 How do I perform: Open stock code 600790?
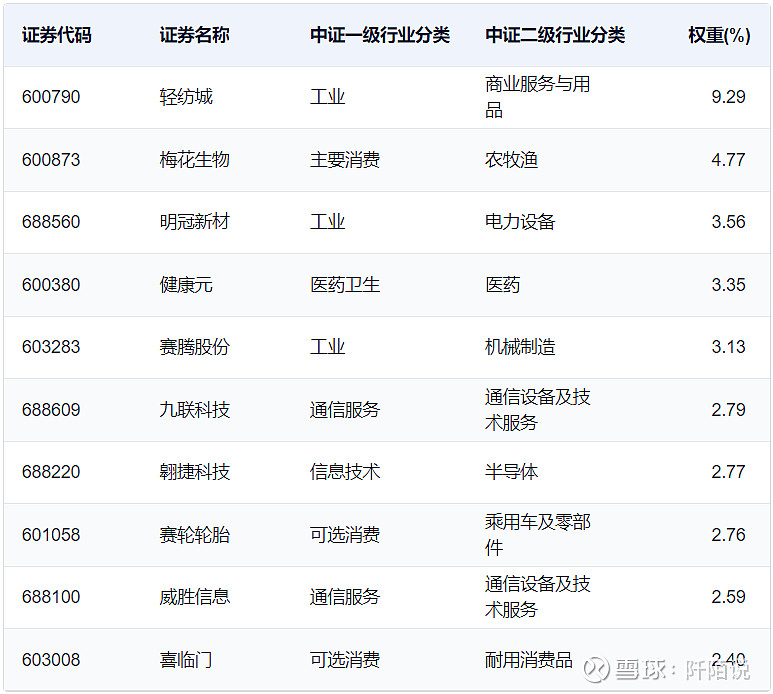coord(51,97)
